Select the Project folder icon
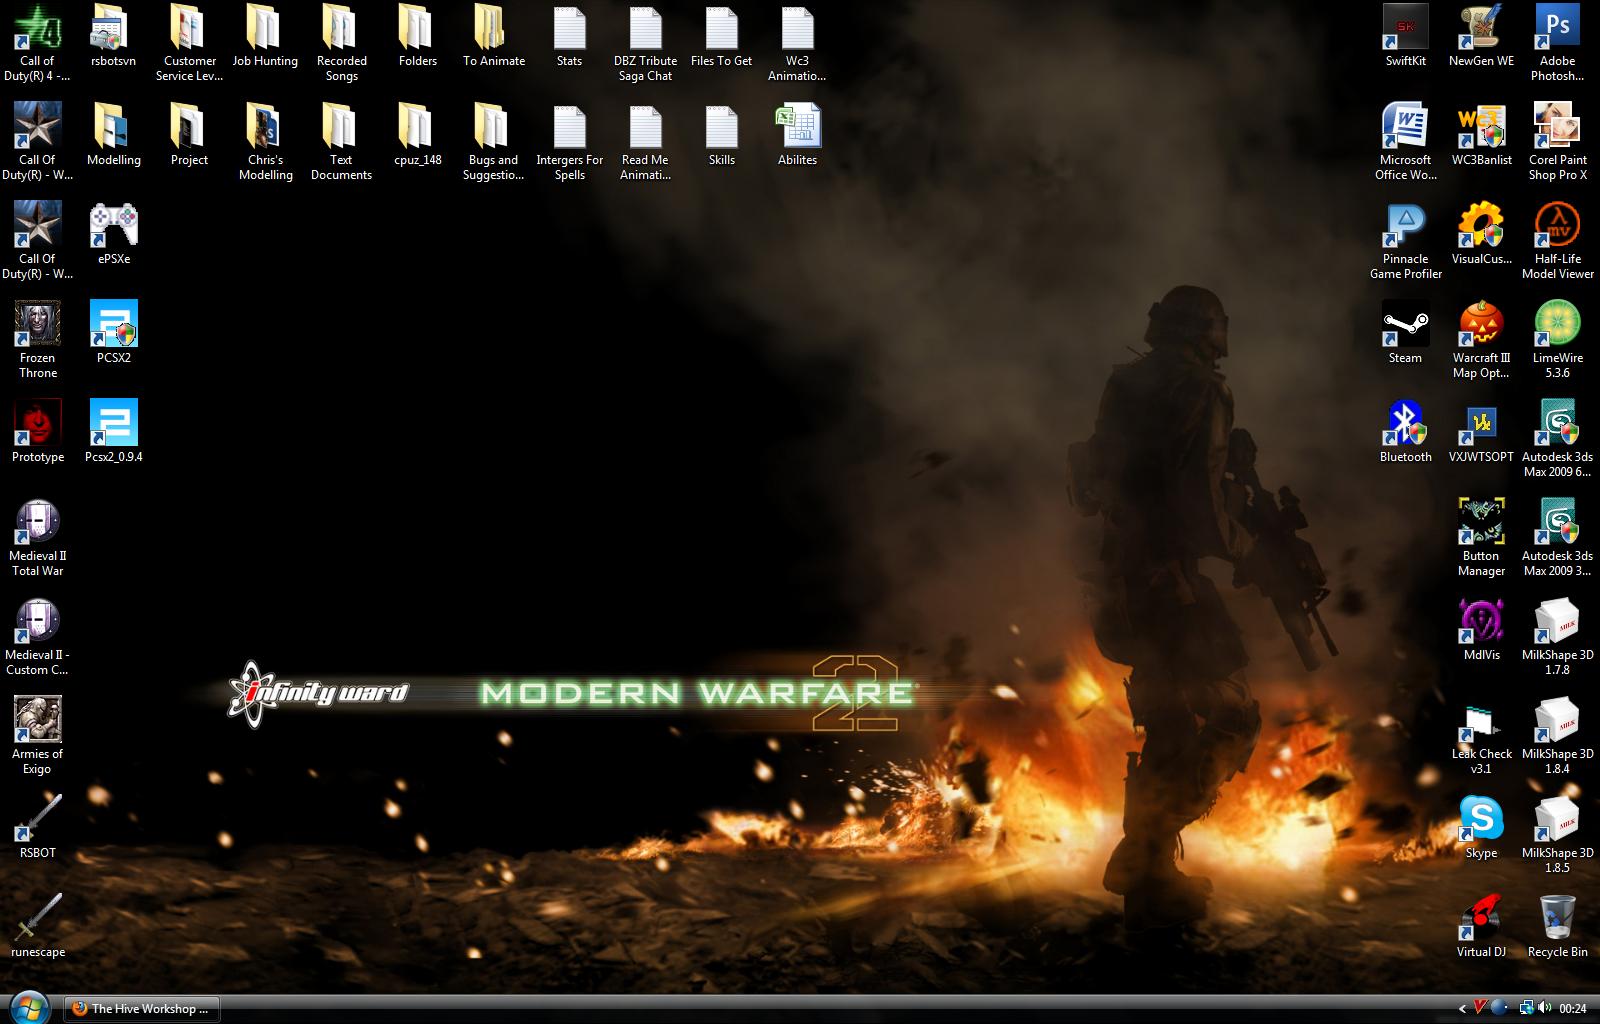The width and height of the screenshot is (1600, 1024). (189, 136)
